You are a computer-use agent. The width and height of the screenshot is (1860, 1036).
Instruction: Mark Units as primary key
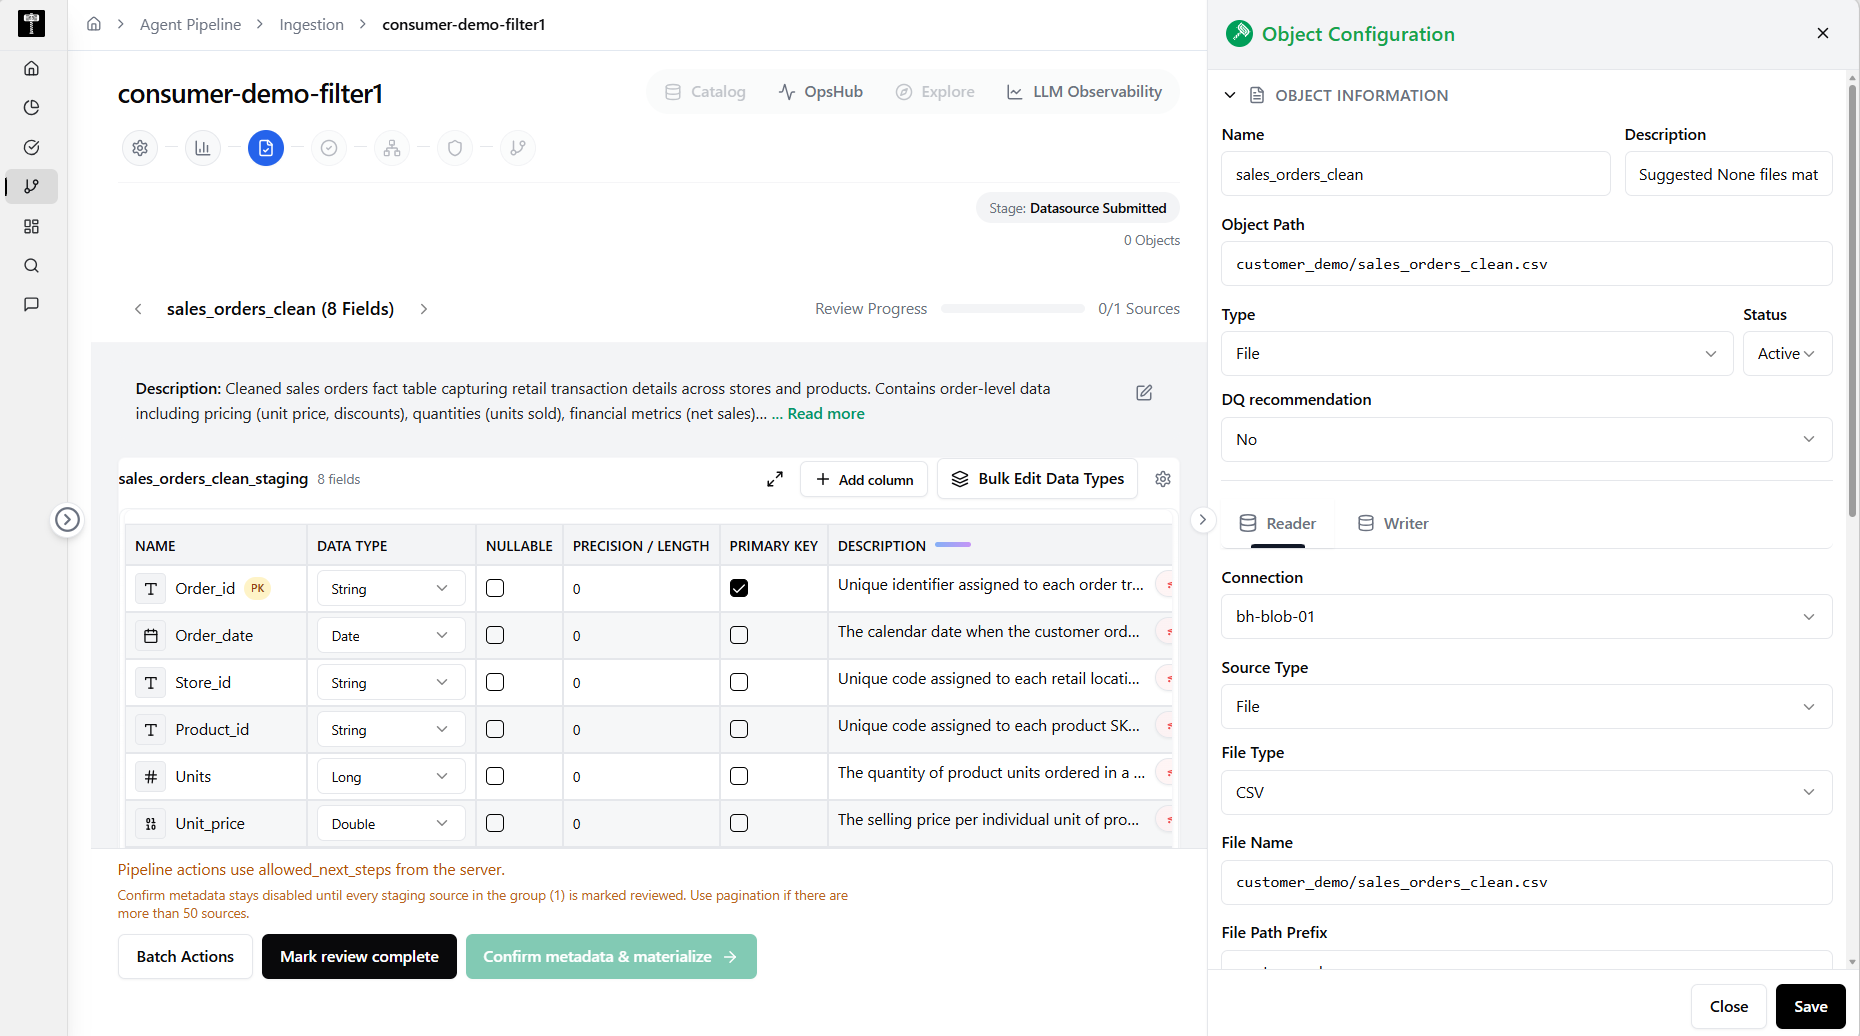739,776
